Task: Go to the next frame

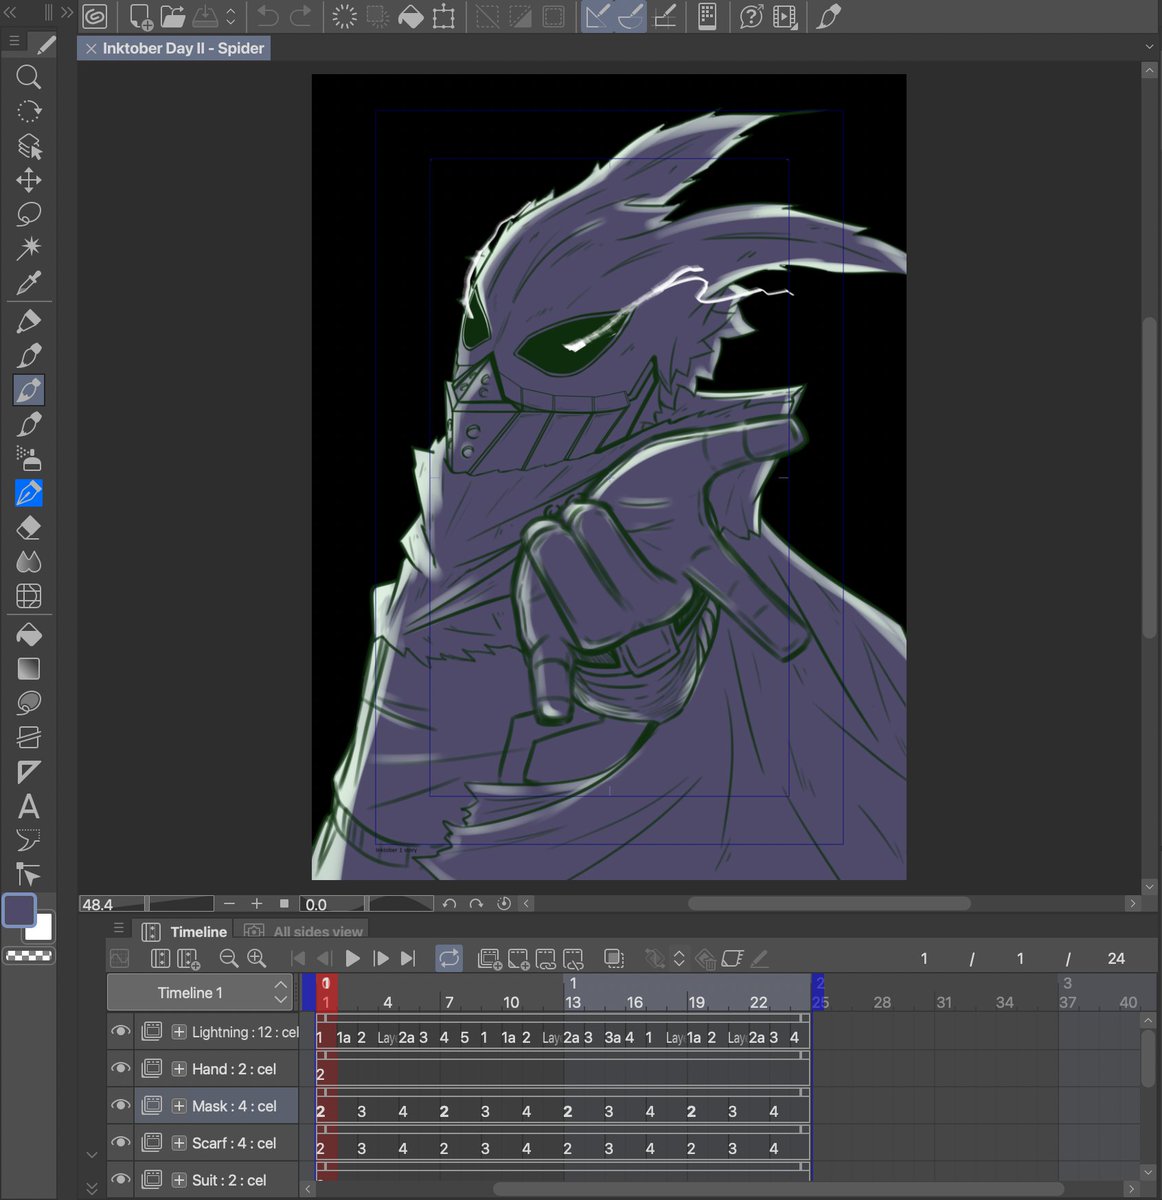Action: pyautogui.click(x=380, y=958)
